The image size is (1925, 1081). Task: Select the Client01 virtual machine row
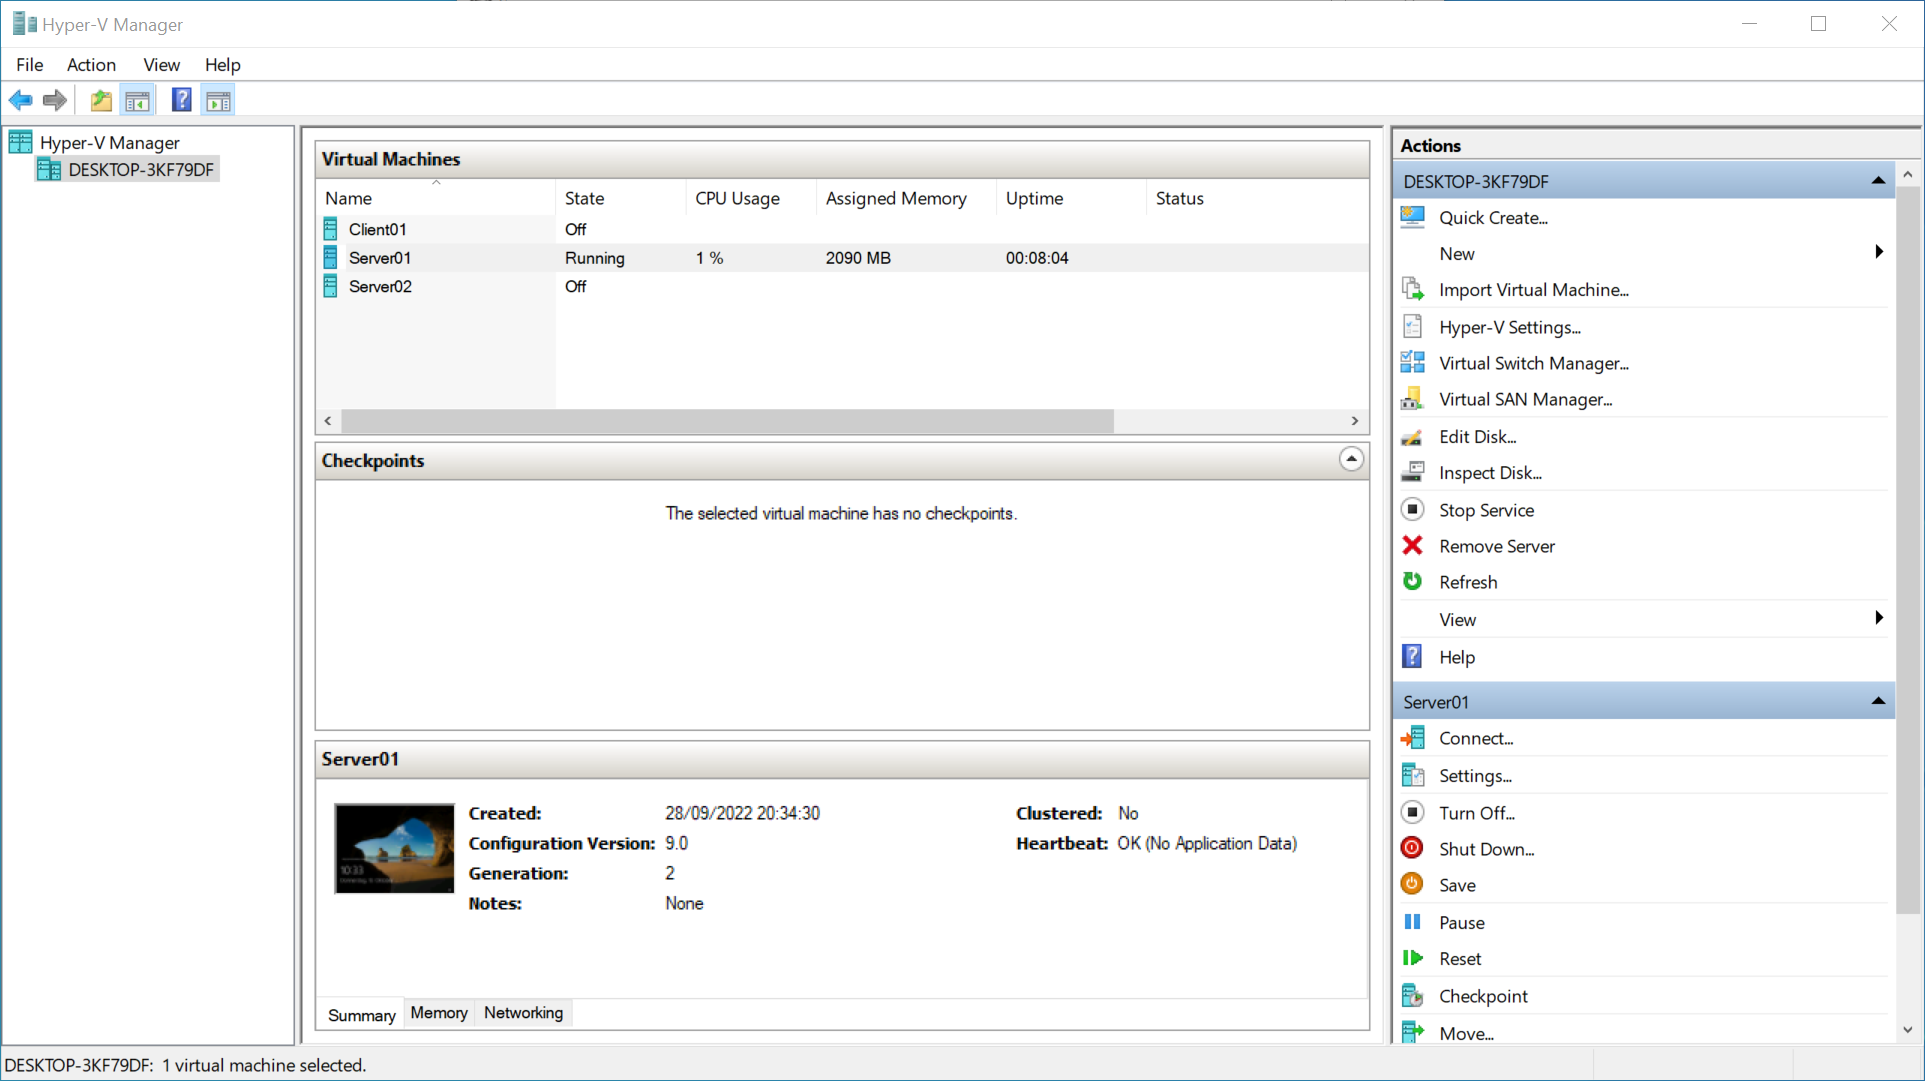842,229
